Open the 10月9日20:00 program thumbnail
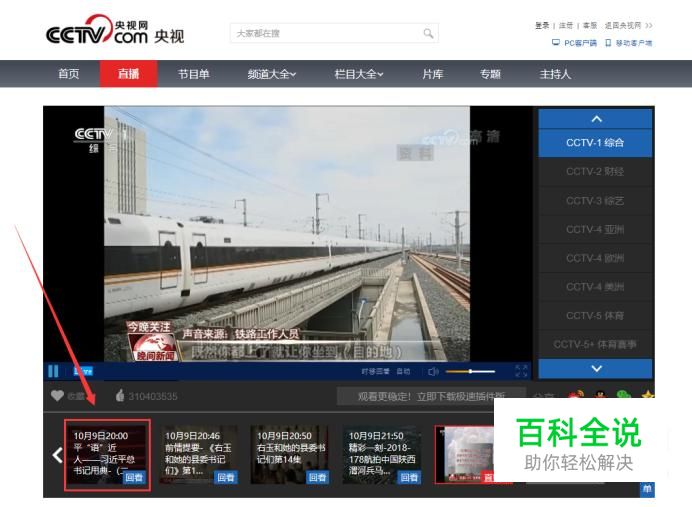Image resolution: width=692 pixels, height=507 pixels. tap(107, 455)
